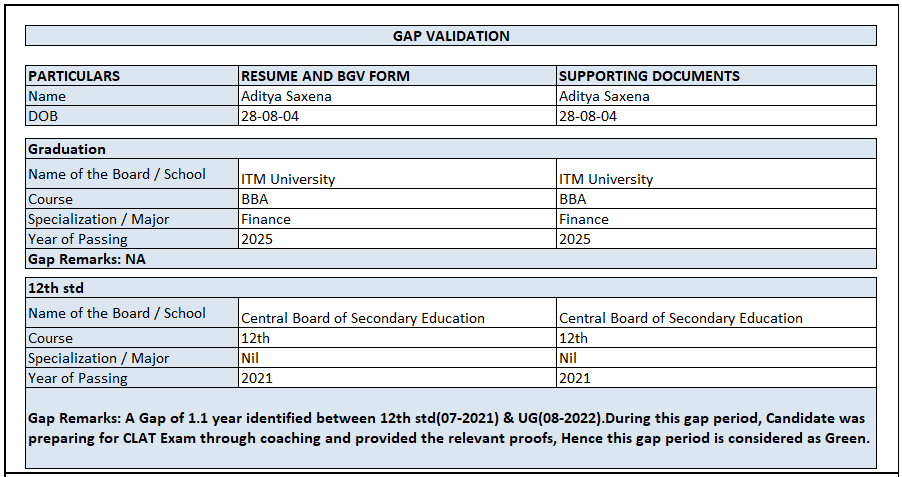Select red Nil cell in Resume and BGV column

coord(251,358)
